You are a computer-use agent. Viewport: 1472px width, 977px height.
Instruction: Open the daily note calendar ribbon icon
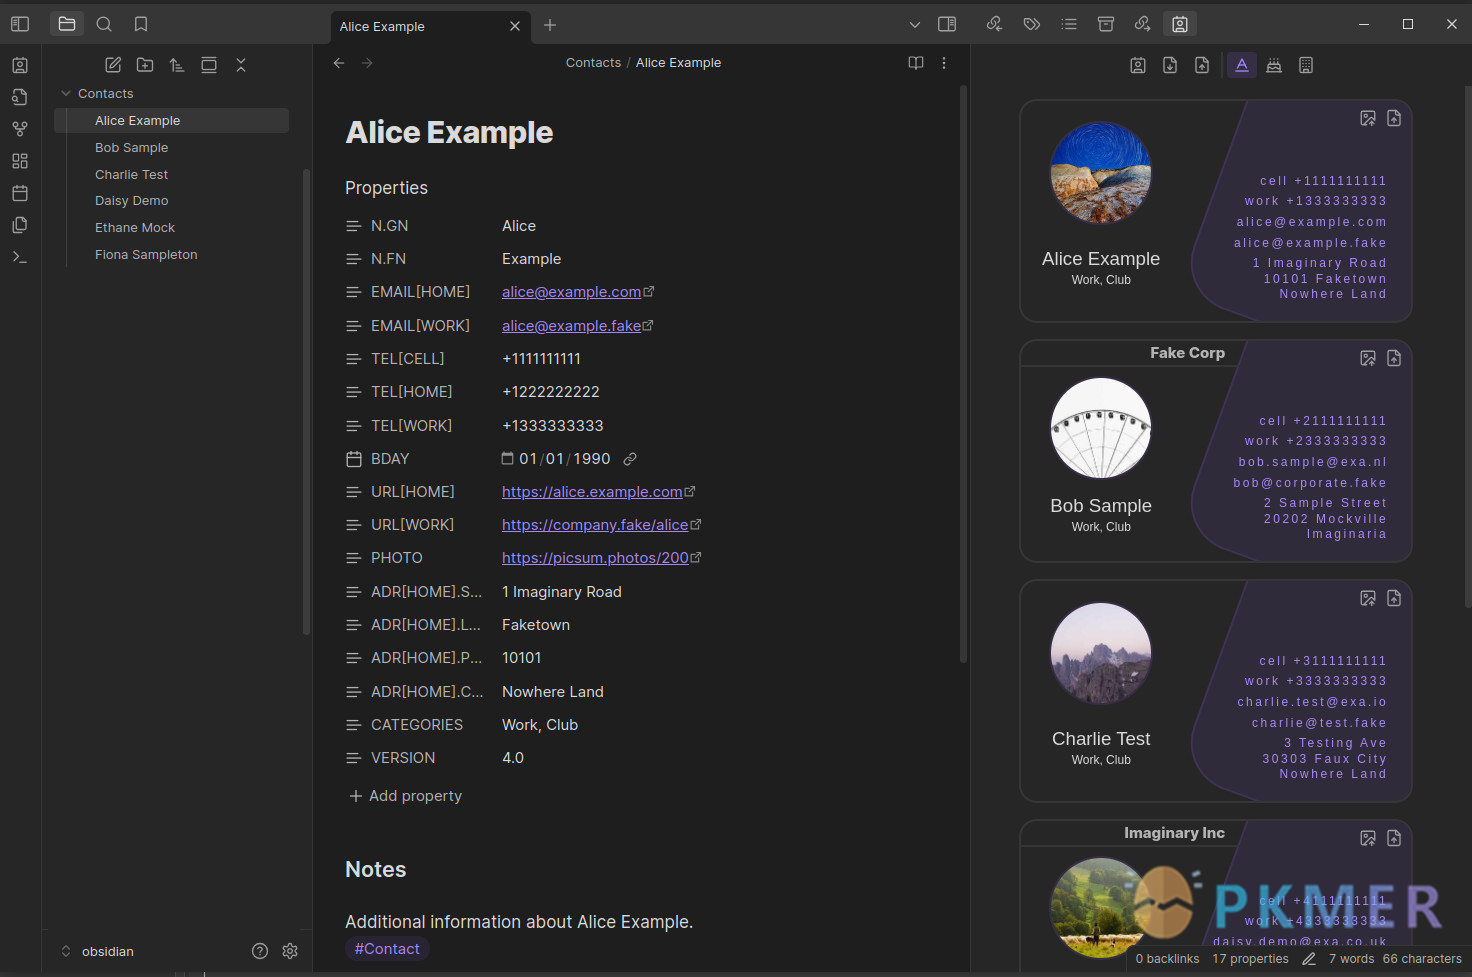20,193
